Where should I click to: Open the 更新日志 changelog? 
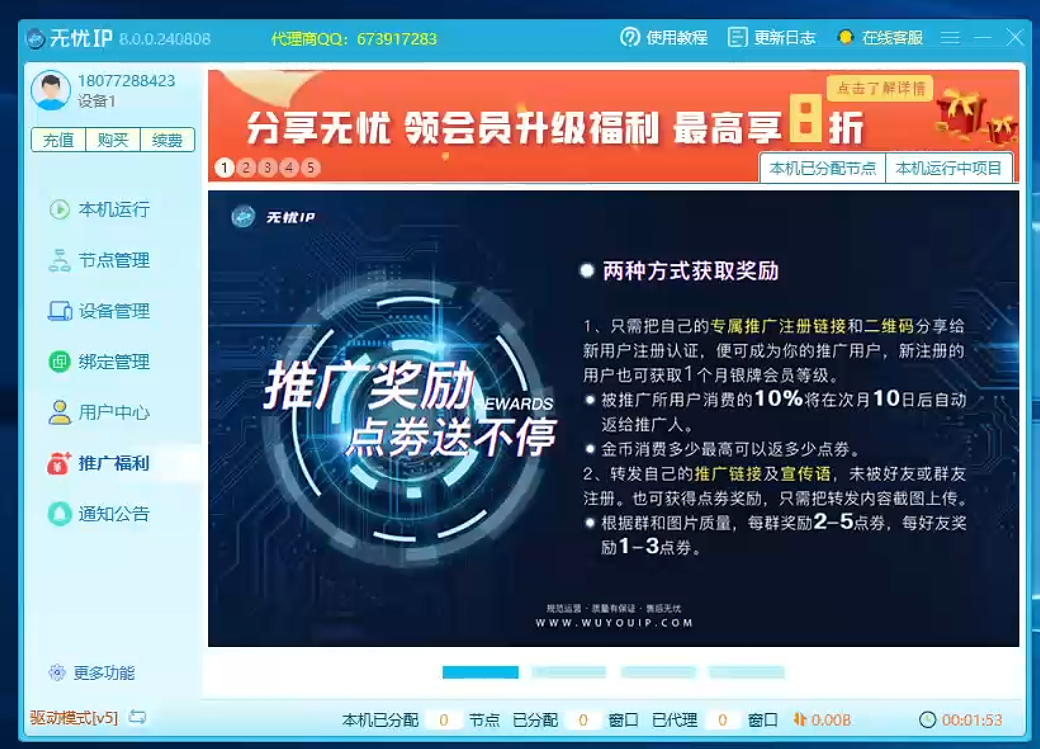(771, 38)
